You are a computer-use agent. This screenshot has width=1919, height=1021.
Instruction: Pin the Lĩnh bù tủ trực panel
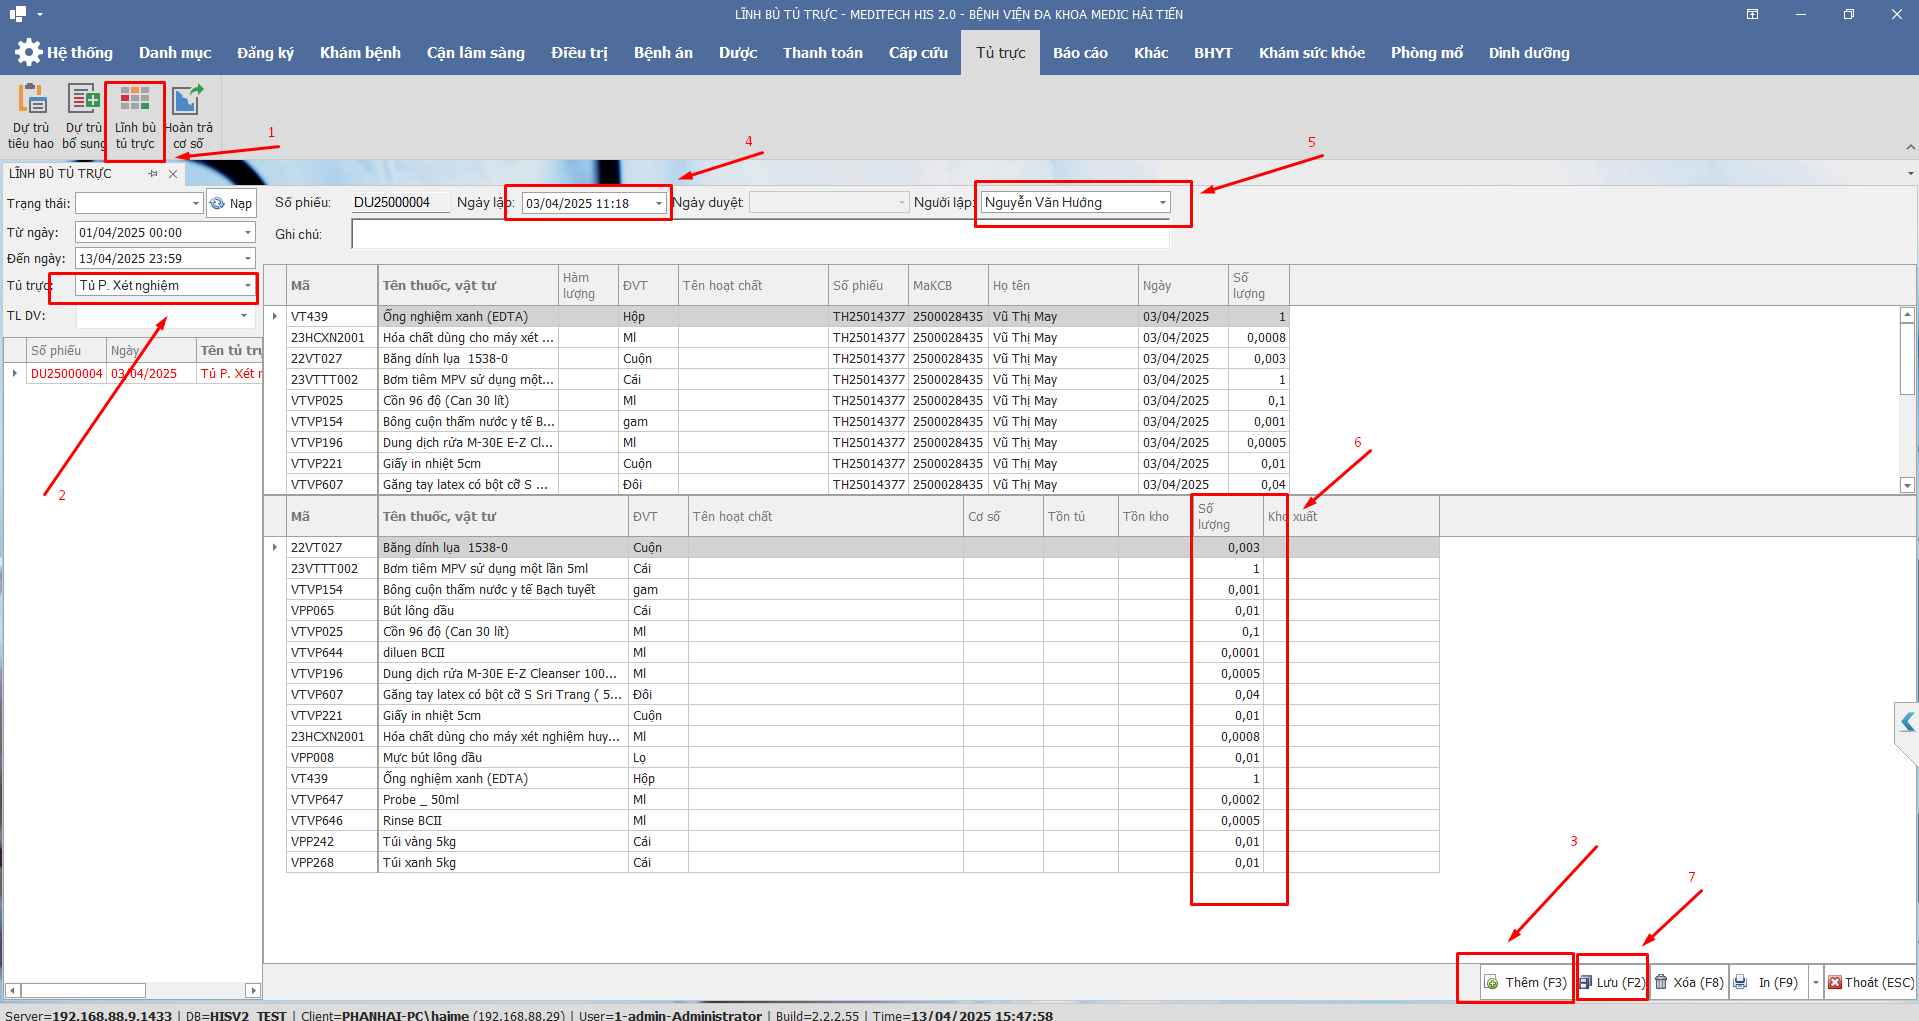coord(153,174)
